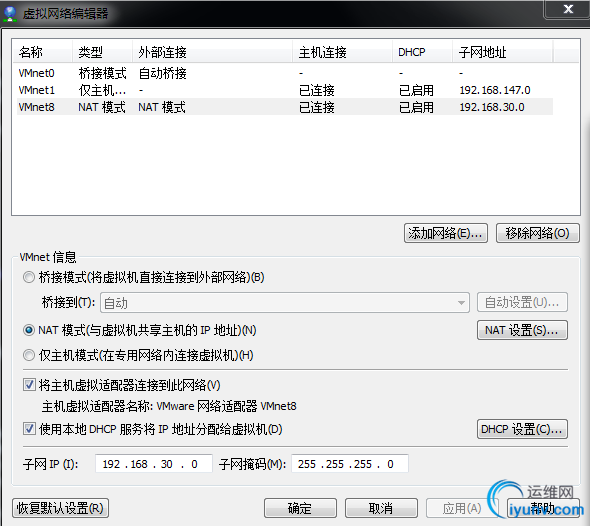
Task: Select host-only mode radio button (仅主机模式)
Action: point(29,355)
